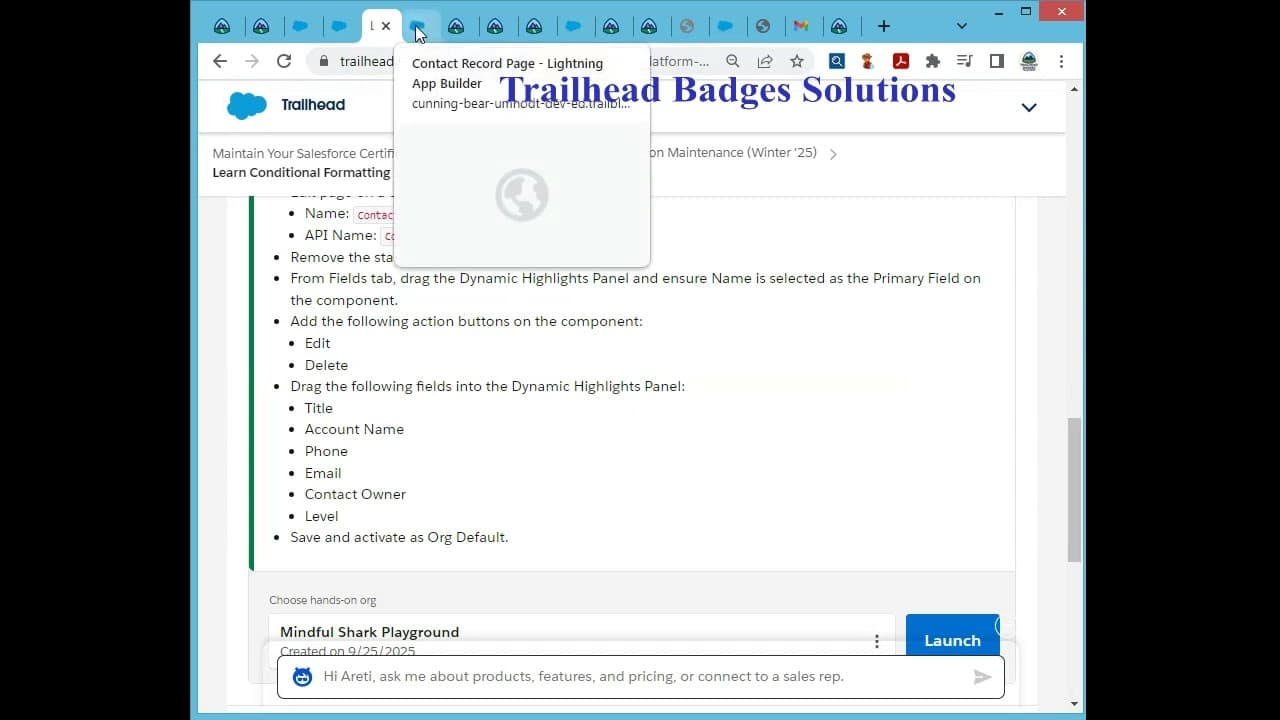Close the active Trailhead tab

386,26
